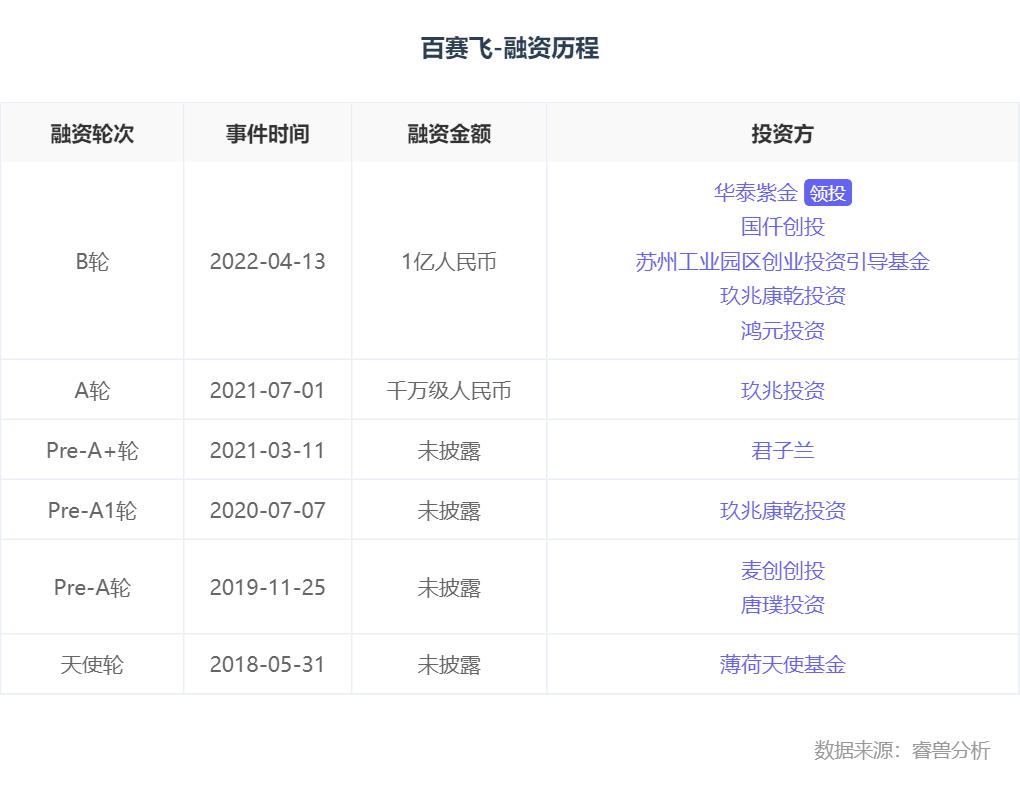Open 苏州工业园区创业投资引导基金 link

783,261
